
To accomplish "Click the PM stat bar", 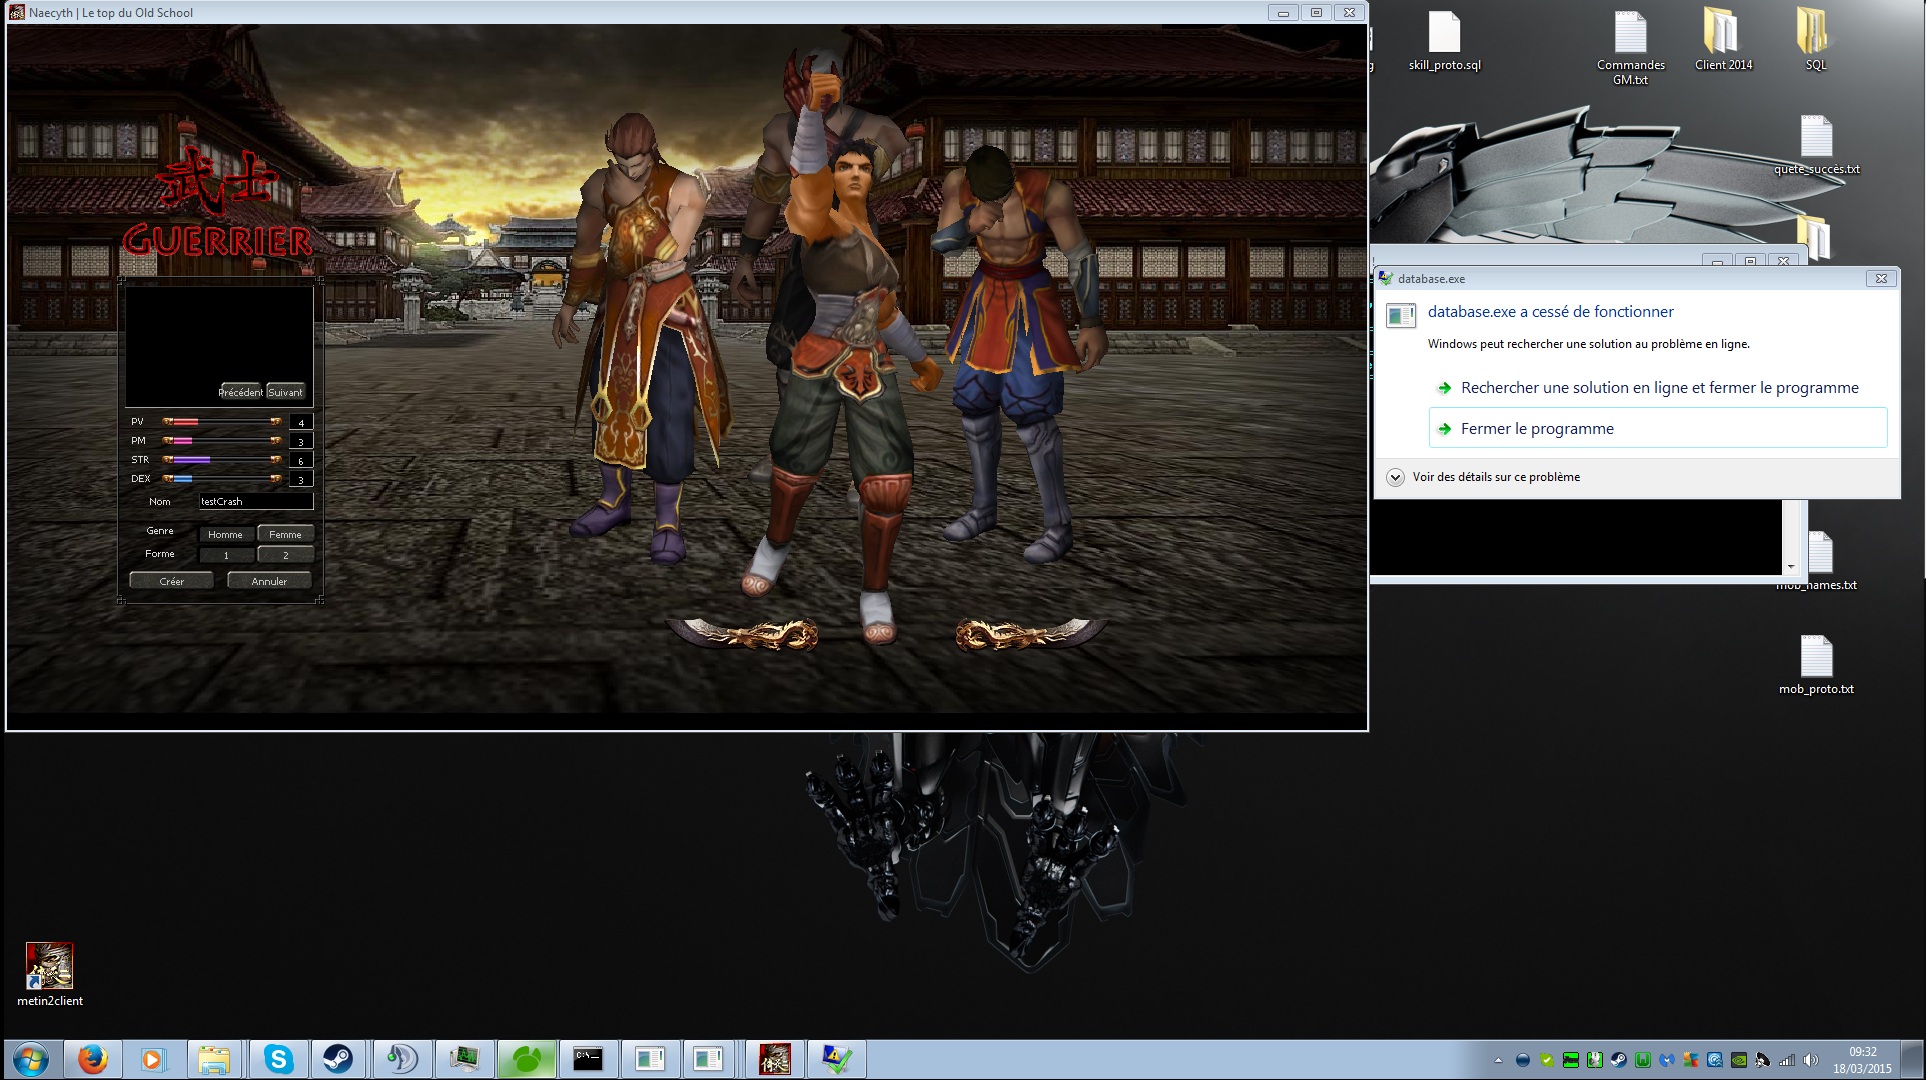I will click(x=222, y=441).
